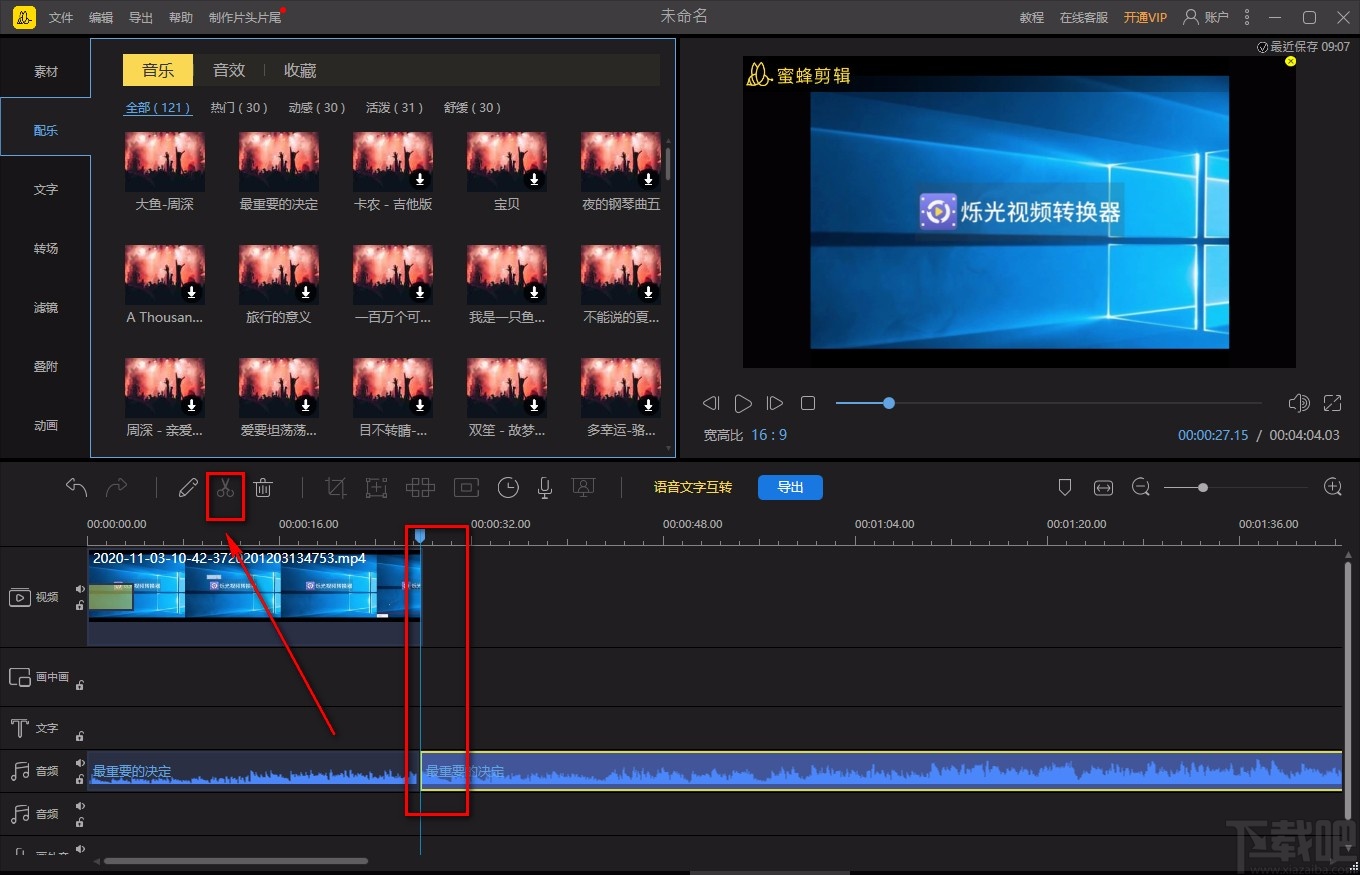The image size is (1360, 875).
Task: Select the mp4 video clip on timeline
Action: pos(255,597)
